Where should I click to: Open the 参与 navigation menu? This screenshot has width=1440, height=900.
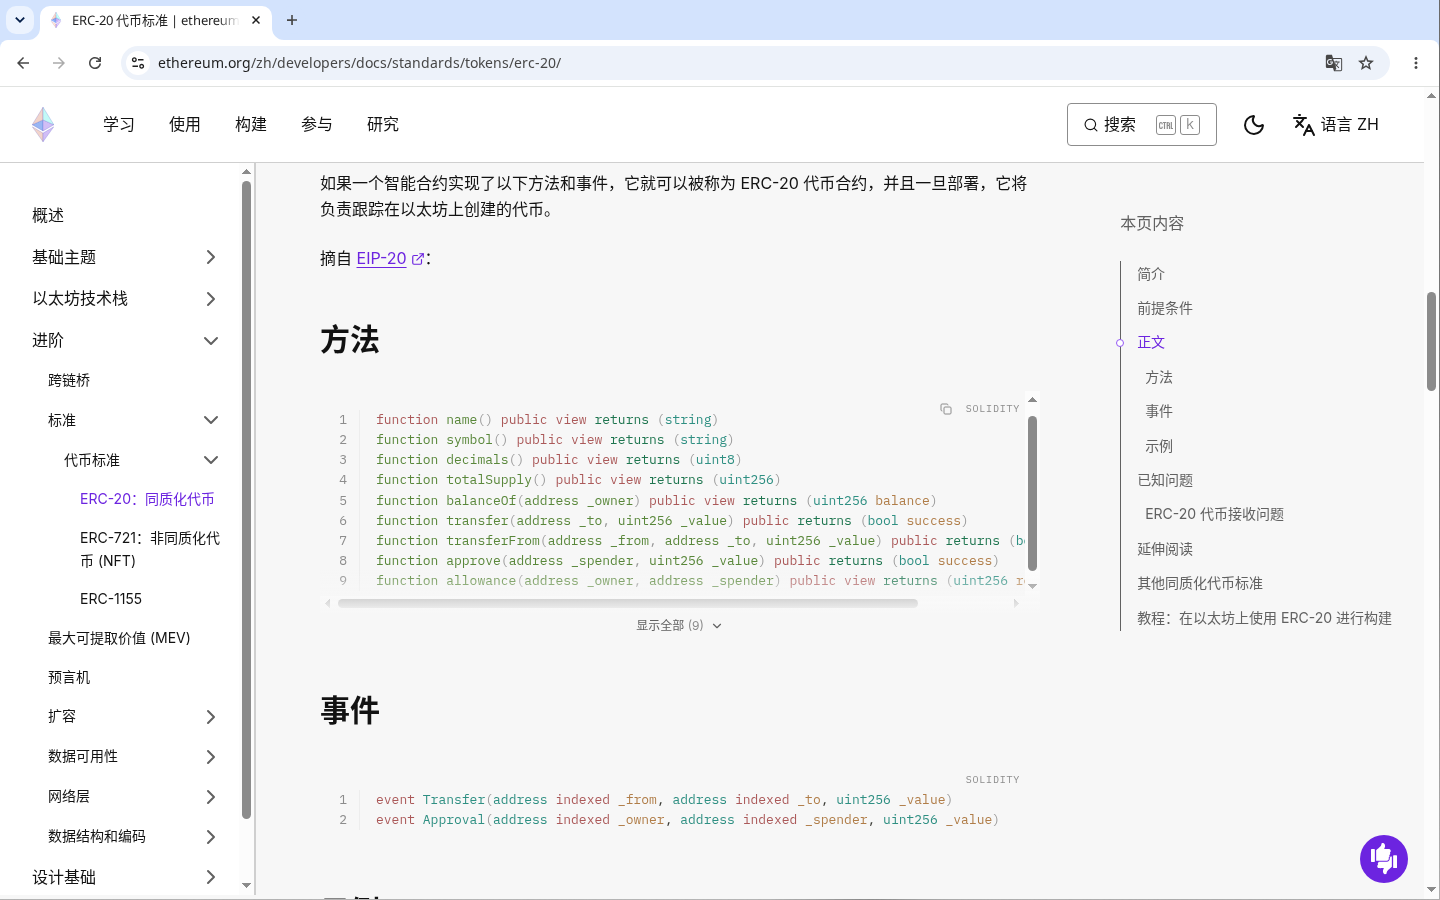[317, 125]
